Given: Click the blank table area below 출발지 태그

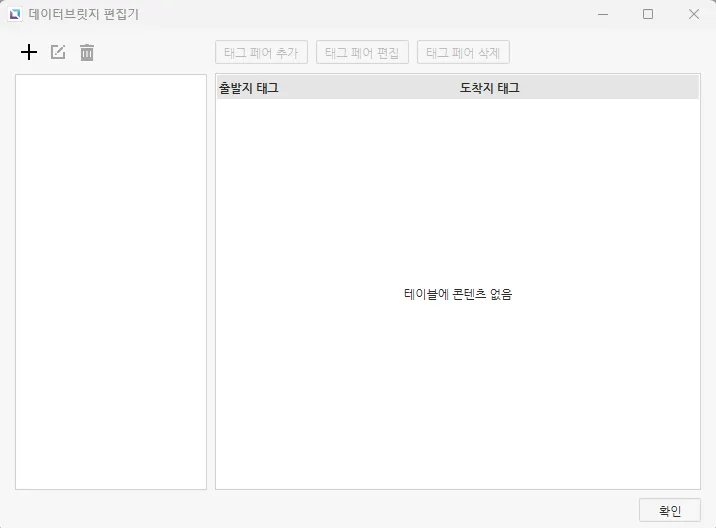Looking at the screenshot, I should click(300, 200).
